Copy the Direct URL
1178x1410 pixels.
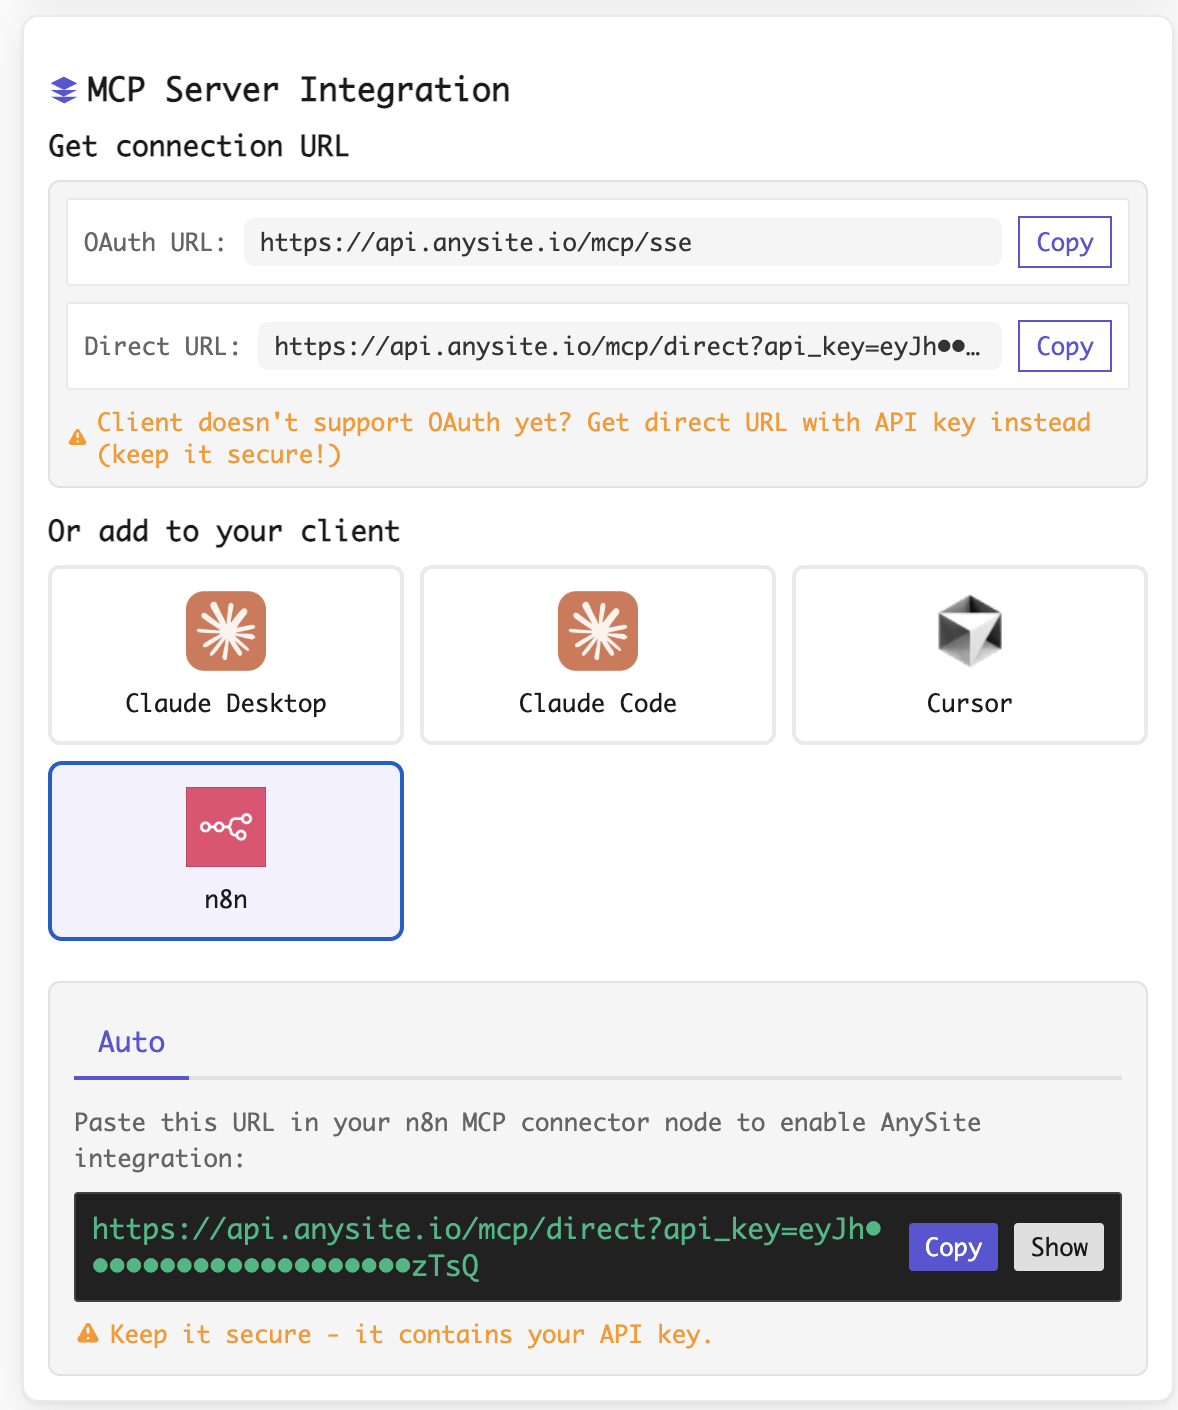pos(1063,346)
